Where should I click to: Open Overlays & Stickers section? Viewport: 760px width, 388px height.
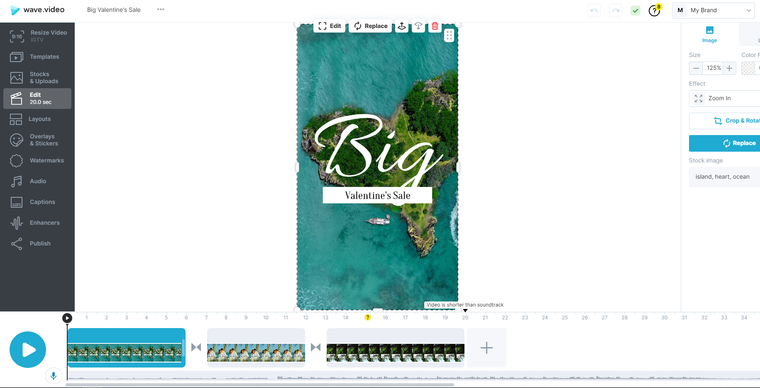pos(38,140)
